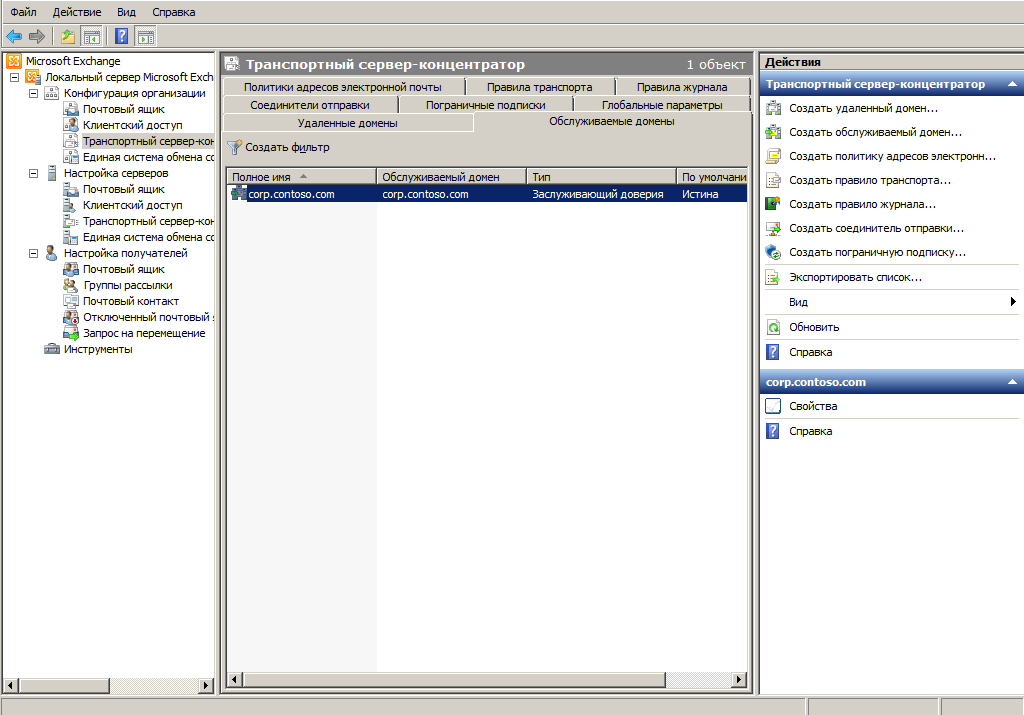Click the Создать соединитель отправки icon

point(773,228)
